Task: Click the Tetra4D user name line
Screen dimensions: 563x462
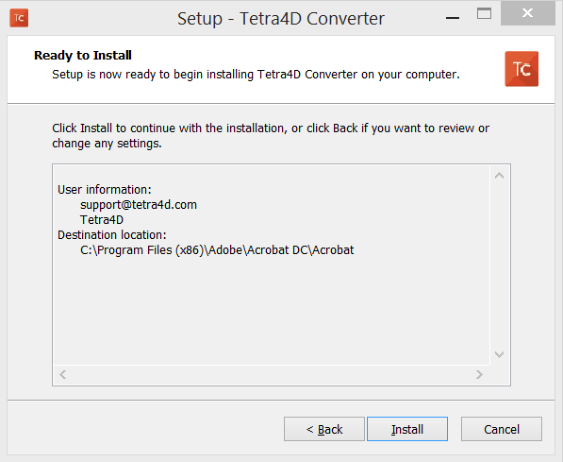Action: click(102, 220)
